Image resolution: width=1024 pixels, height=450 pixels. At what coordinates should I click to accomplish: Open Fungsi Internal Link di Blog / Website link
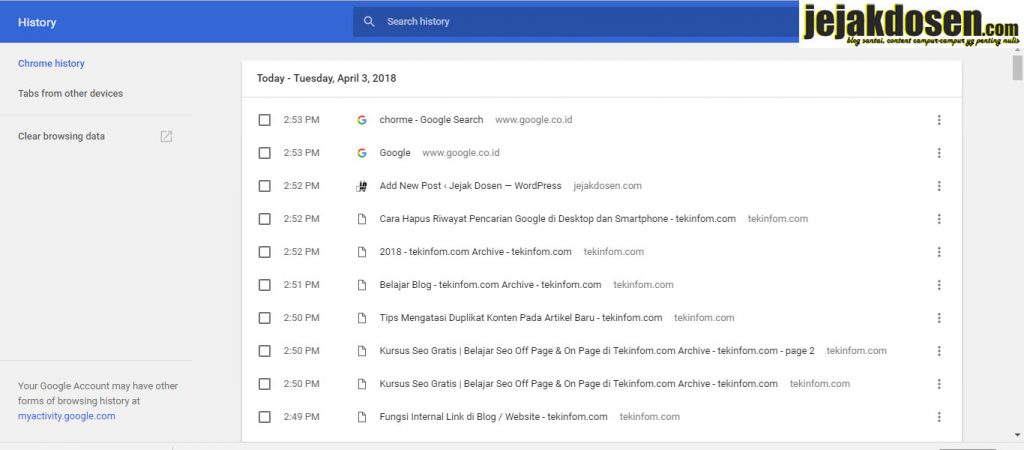tap(493, 417)
